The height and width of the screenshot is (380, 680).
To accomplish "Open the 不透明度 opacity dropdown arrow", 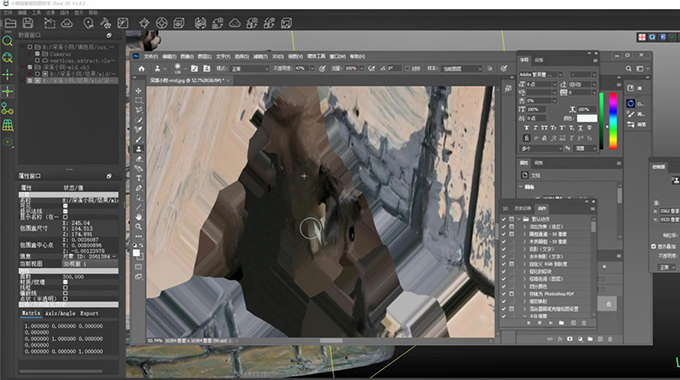I will 312,69.
